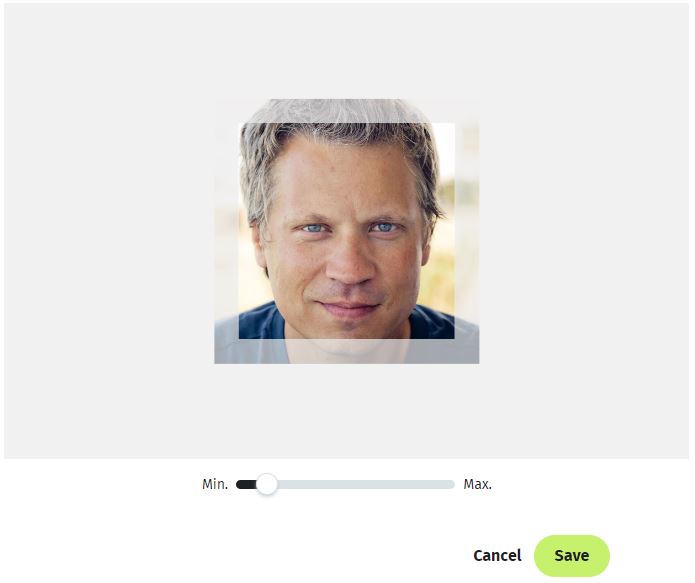The width and height of the screenshot is (695, 583).
Task: Click the dark filled portion of zoom slider
Action: [246, 484]
